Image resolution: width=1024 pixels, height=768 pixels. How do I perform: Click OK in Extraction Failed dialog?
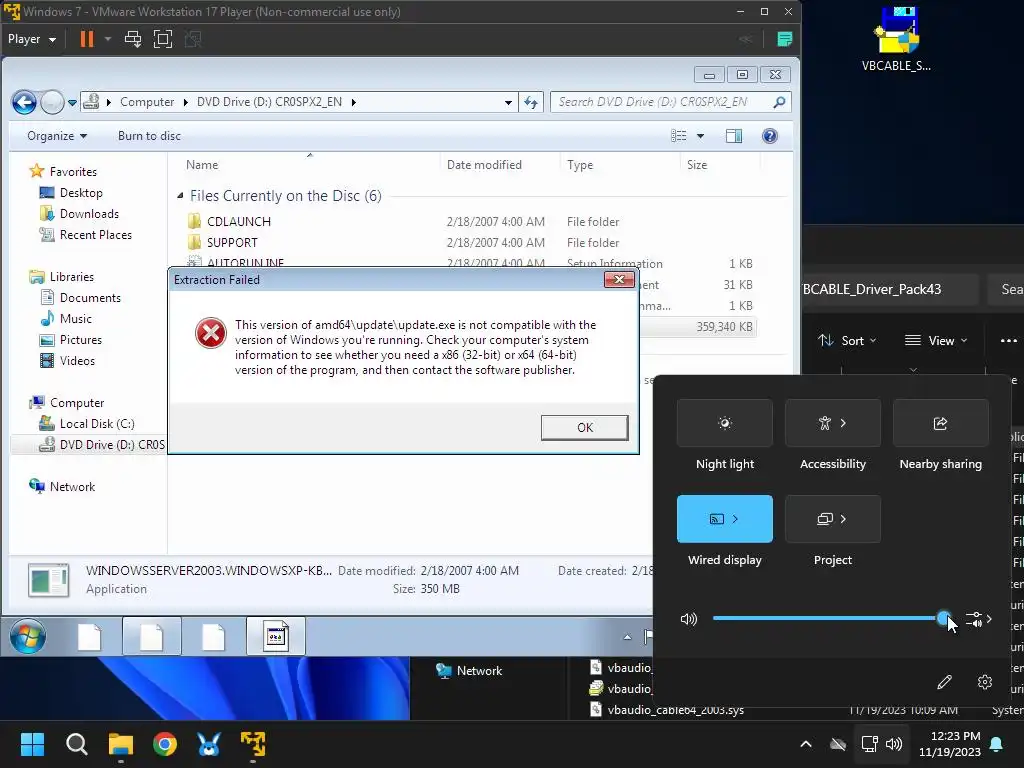click(584, 427)
